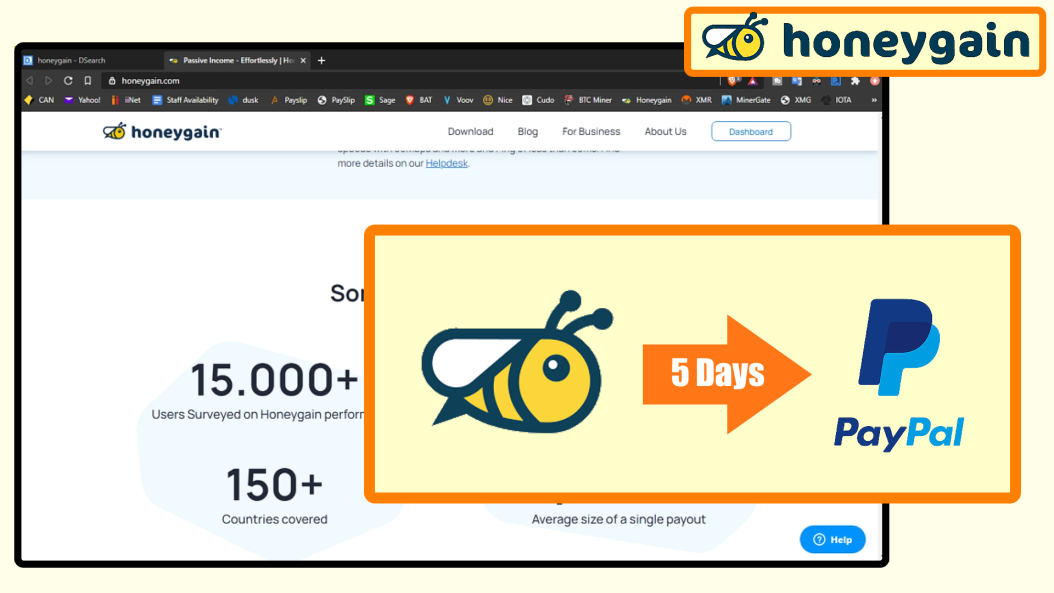Open the Google Translate extension icon
The height and width of the screenshot is (593, 1054).
click(x=796, y=81)
